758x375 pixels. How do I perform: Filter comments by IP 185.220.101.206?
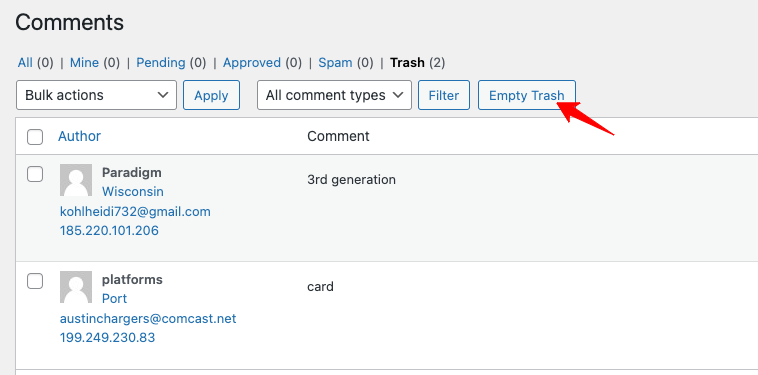coord(109,231)
